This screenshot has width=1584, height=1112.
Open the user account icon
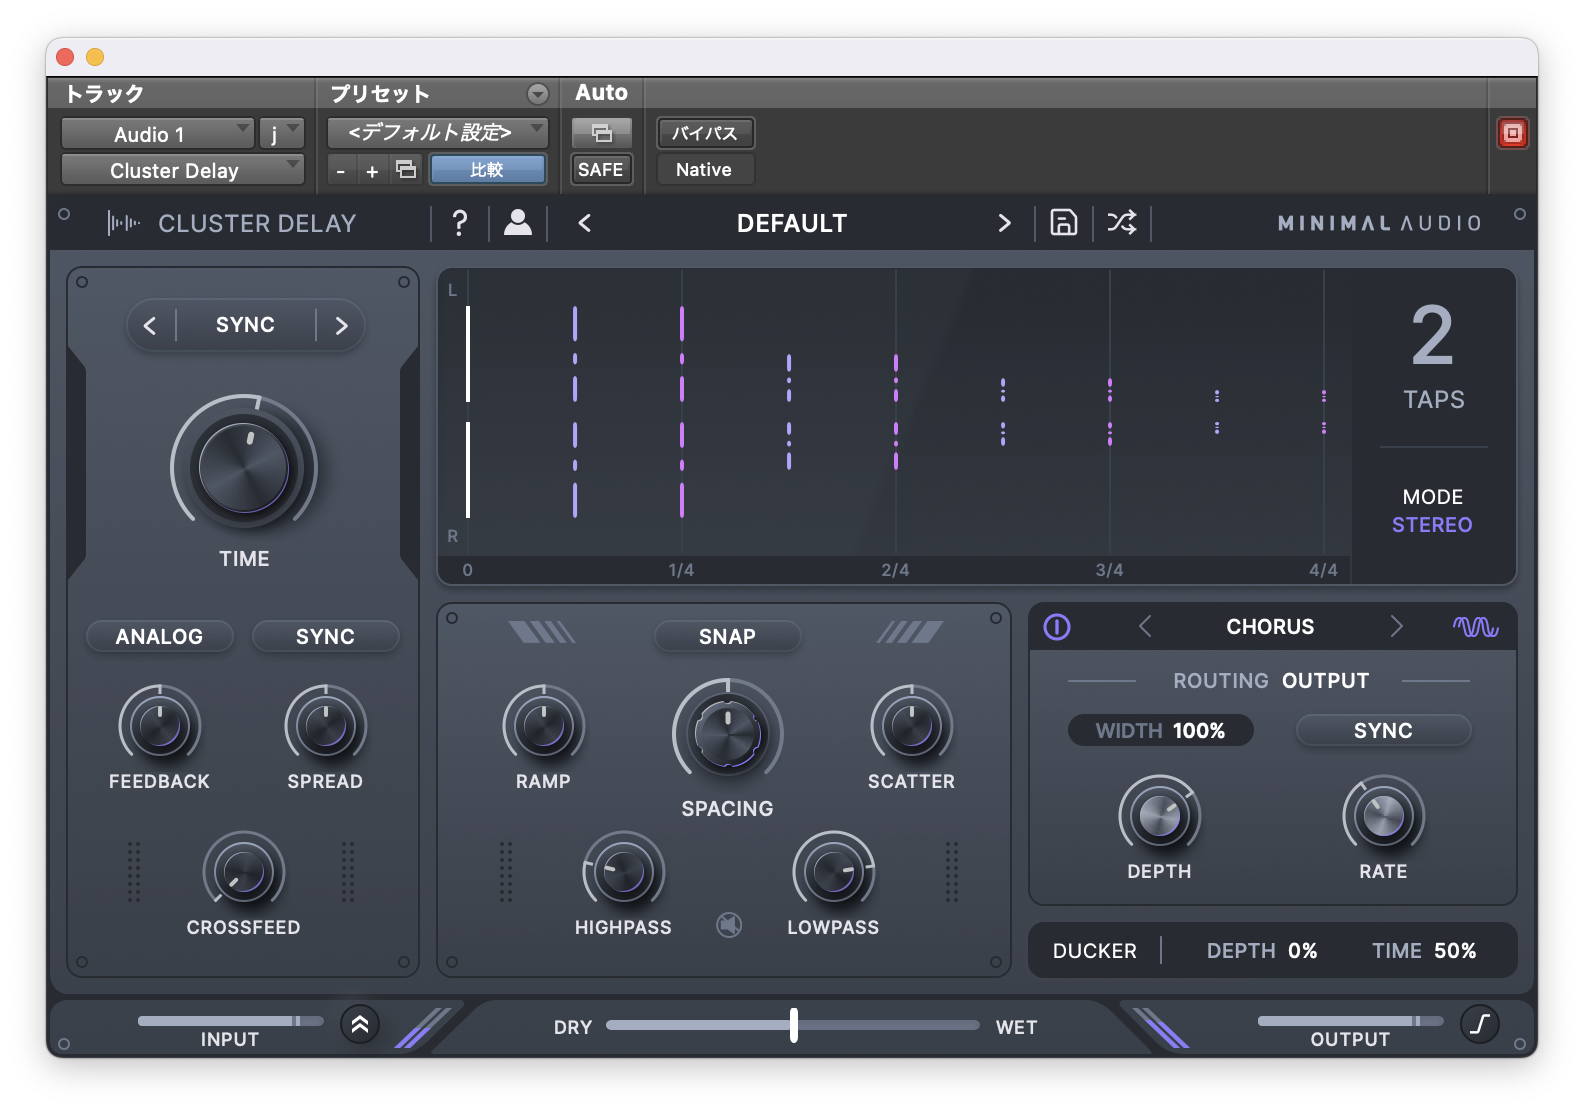click(518, 222)
